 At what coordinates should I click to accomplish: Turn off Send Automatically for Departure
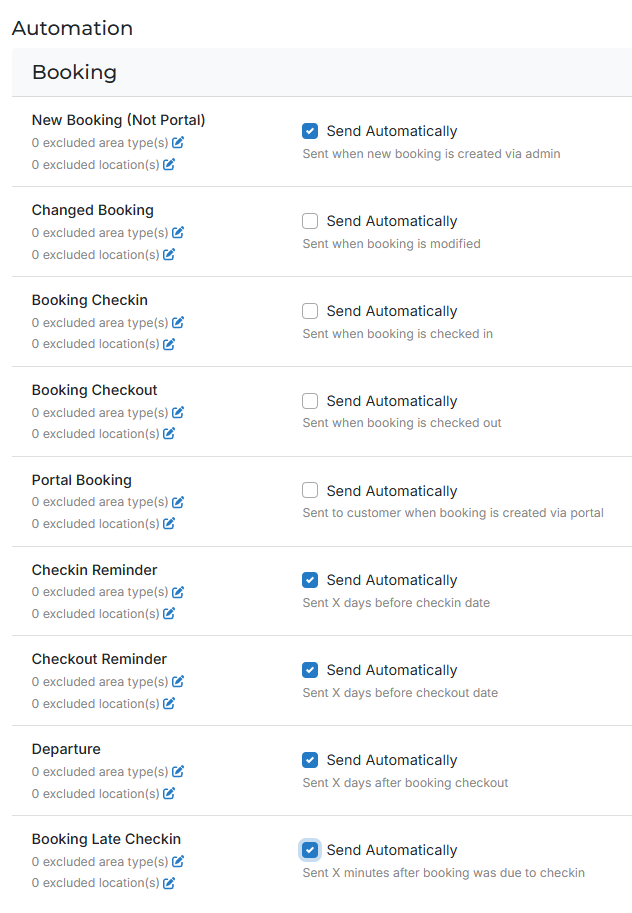(310, 760)
